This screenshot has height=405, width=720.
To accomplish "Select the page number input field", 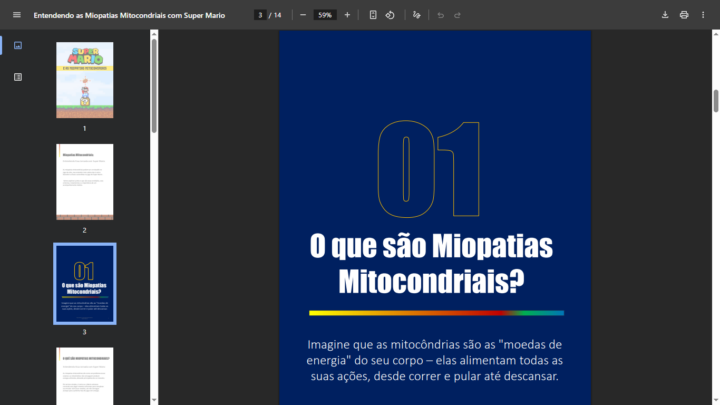I will [x=260, y=15].
